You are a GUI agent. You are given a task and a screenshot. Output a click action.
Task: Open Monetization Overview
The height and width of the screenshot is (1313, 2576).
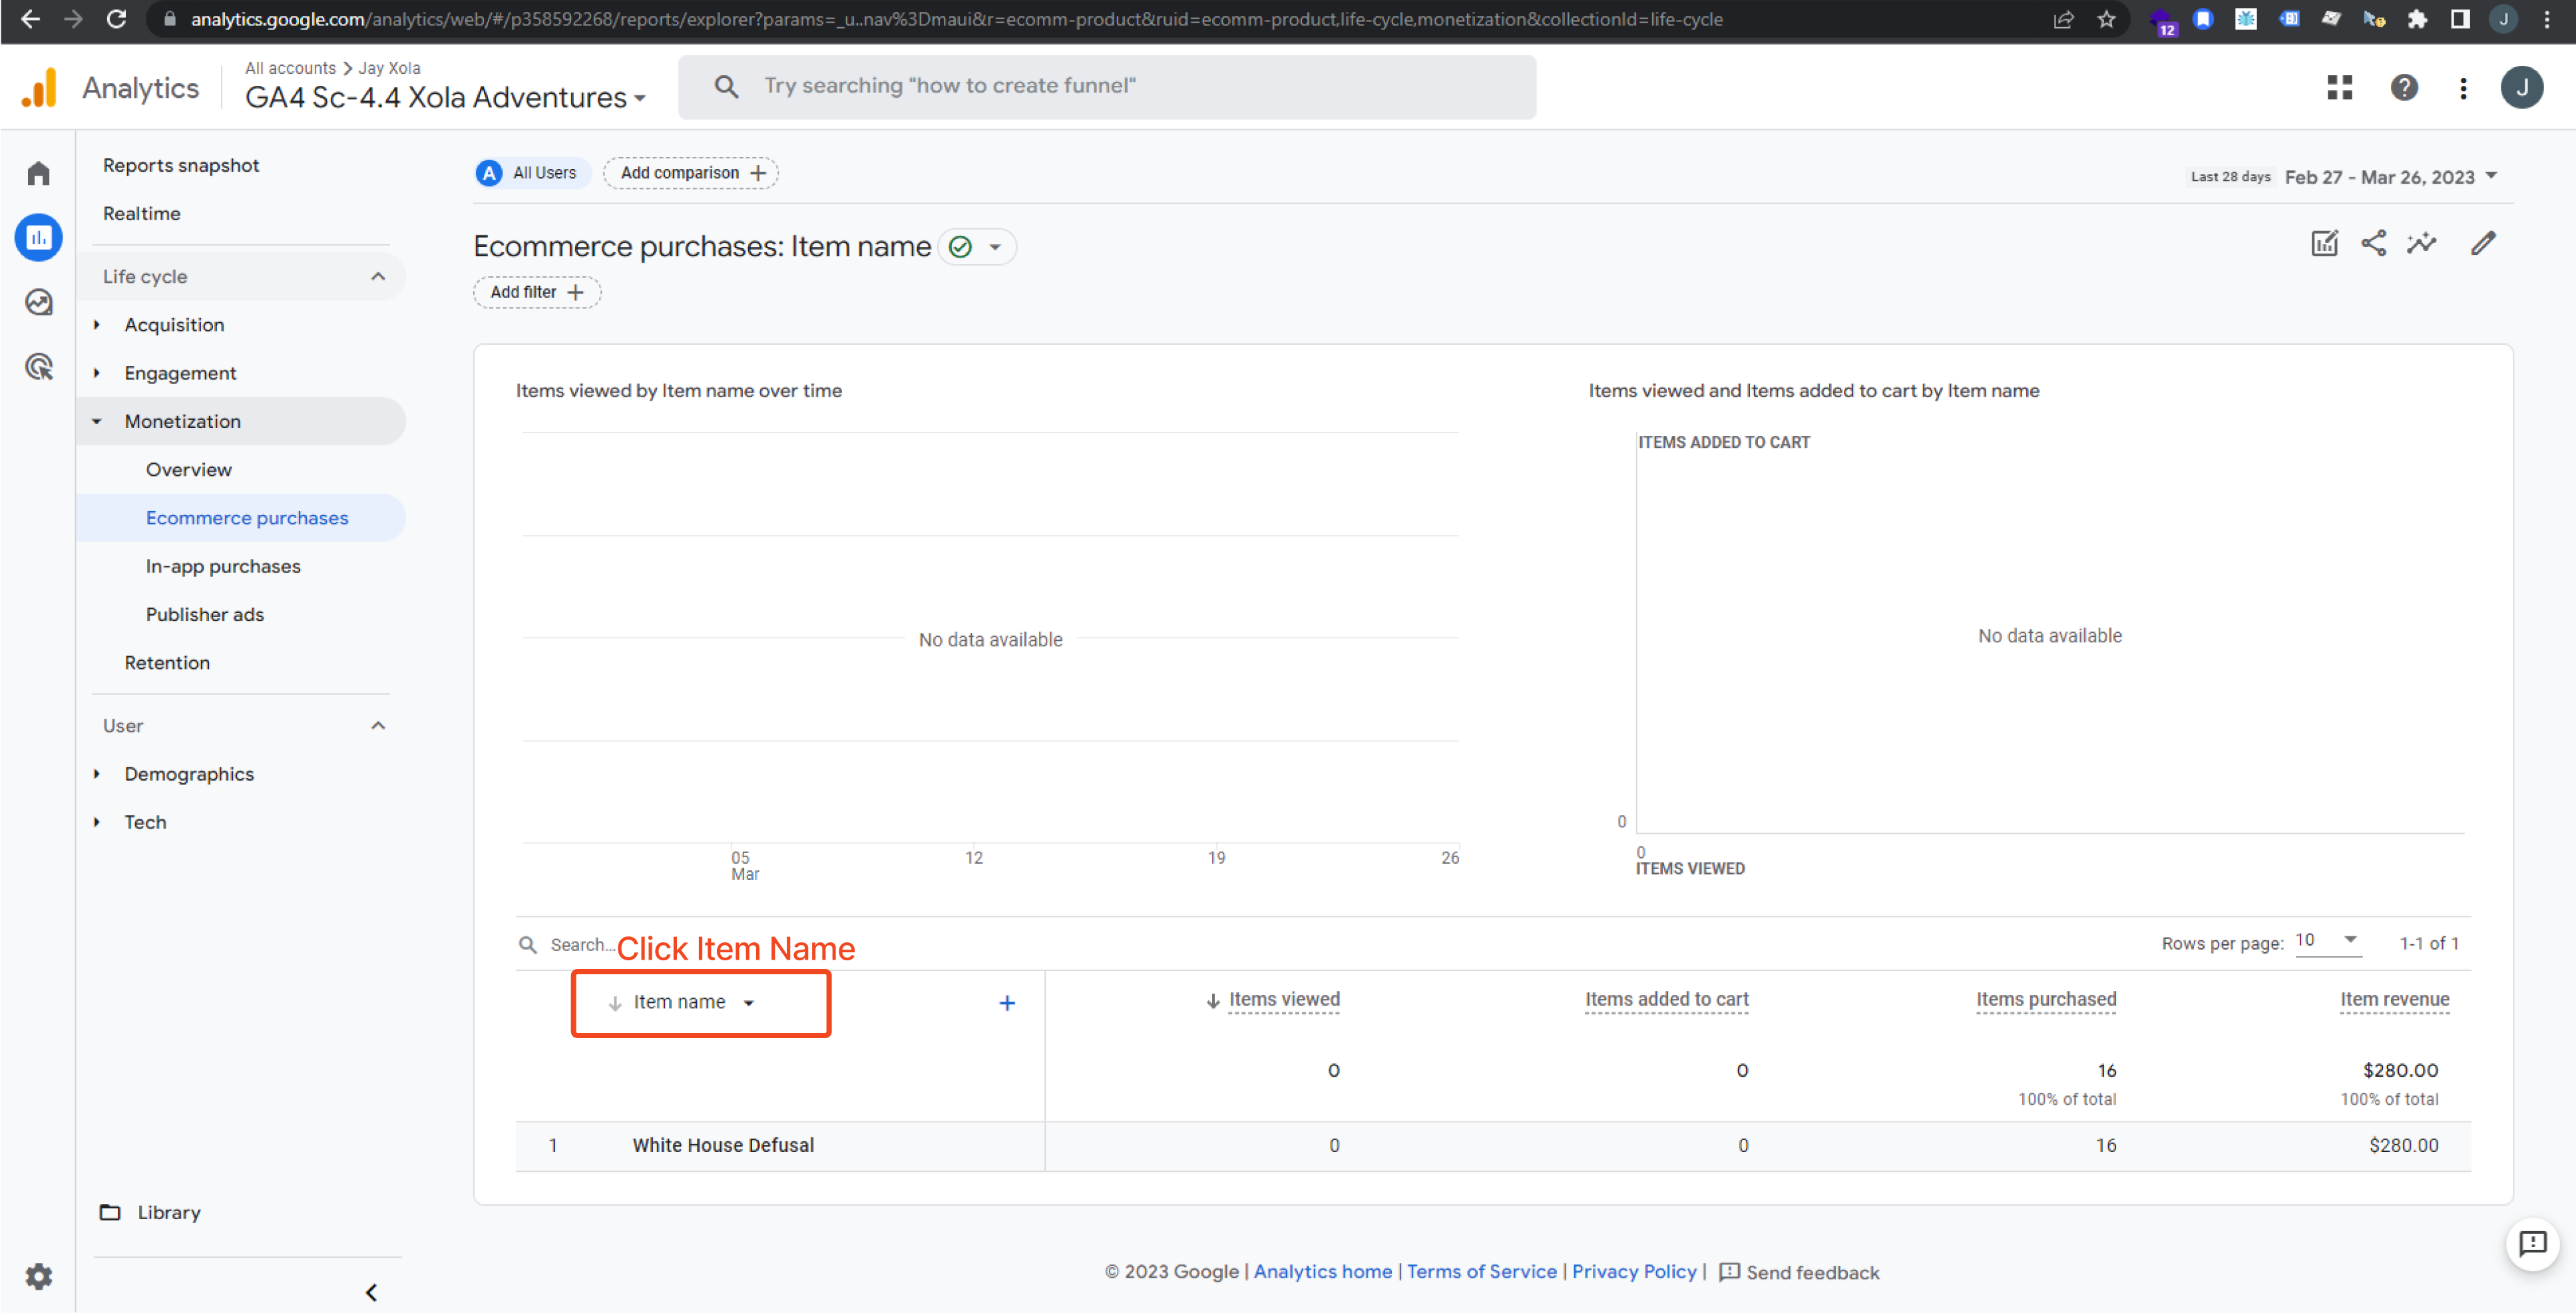pos(189,470)
